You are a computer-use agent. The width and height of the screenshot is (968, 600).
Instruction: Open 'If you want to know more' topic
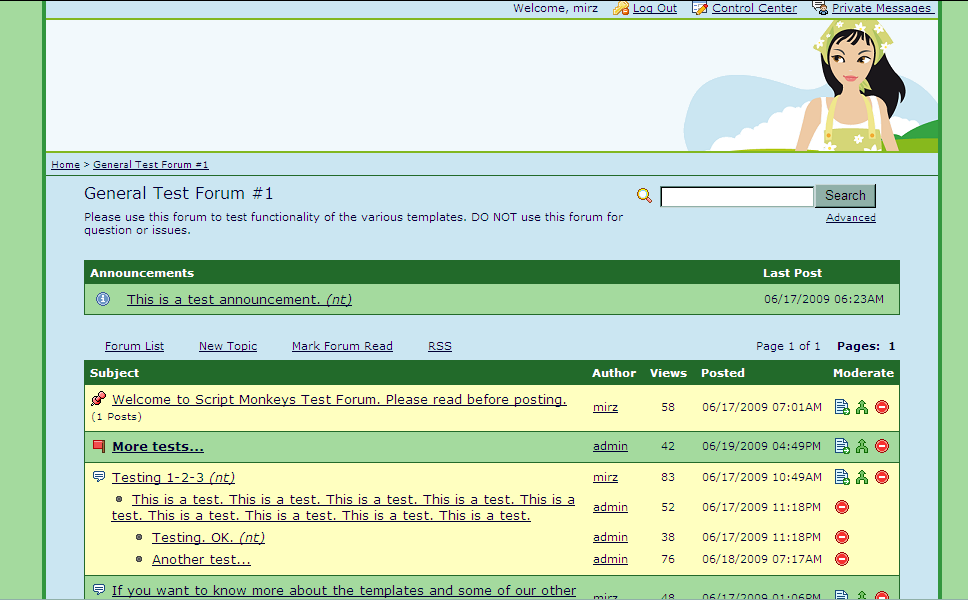[343, 590]
